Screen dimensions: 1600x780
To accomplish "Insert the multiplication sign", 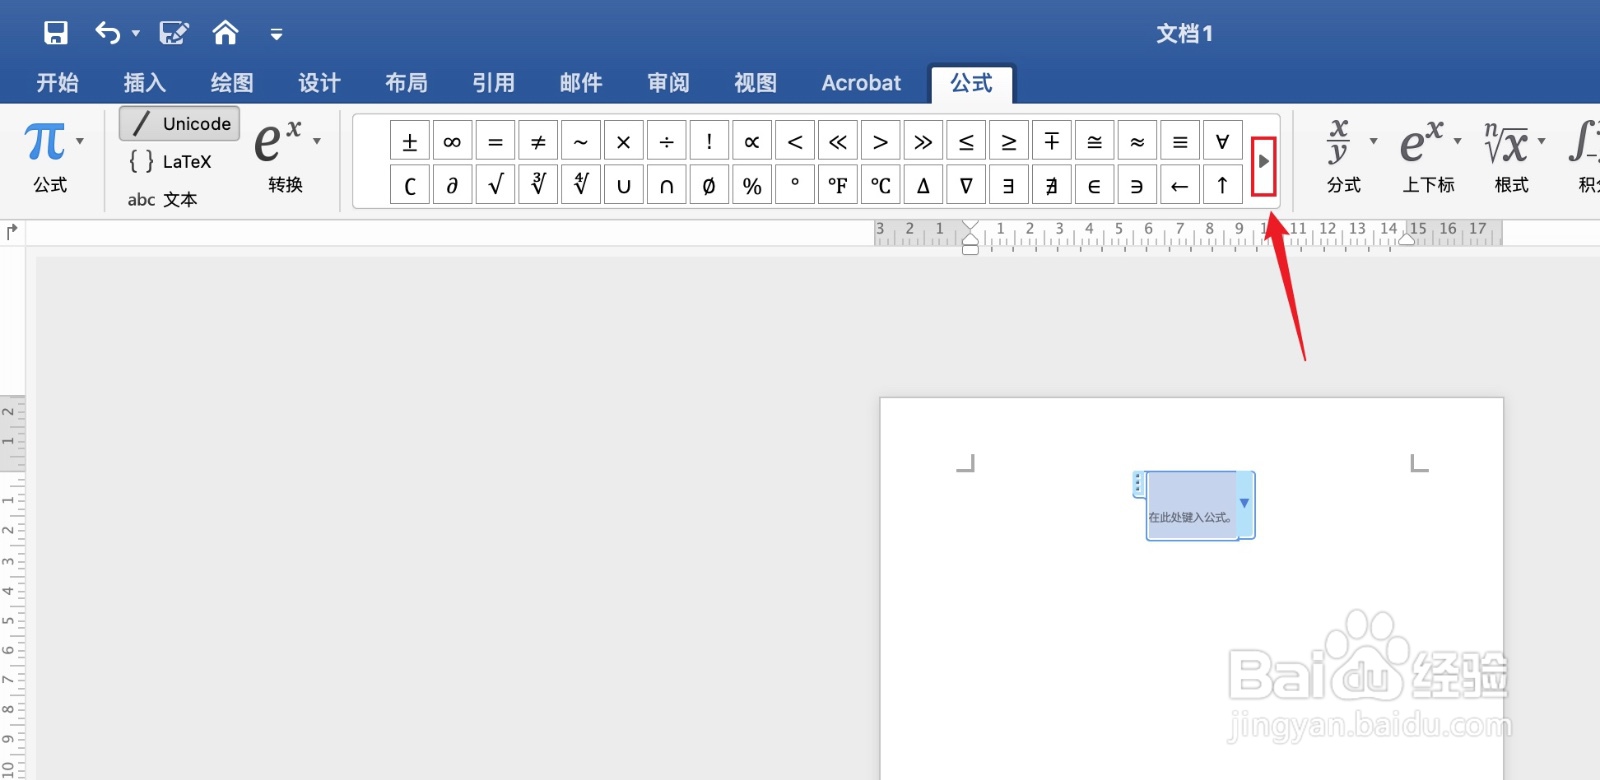I will coord(623,141).
